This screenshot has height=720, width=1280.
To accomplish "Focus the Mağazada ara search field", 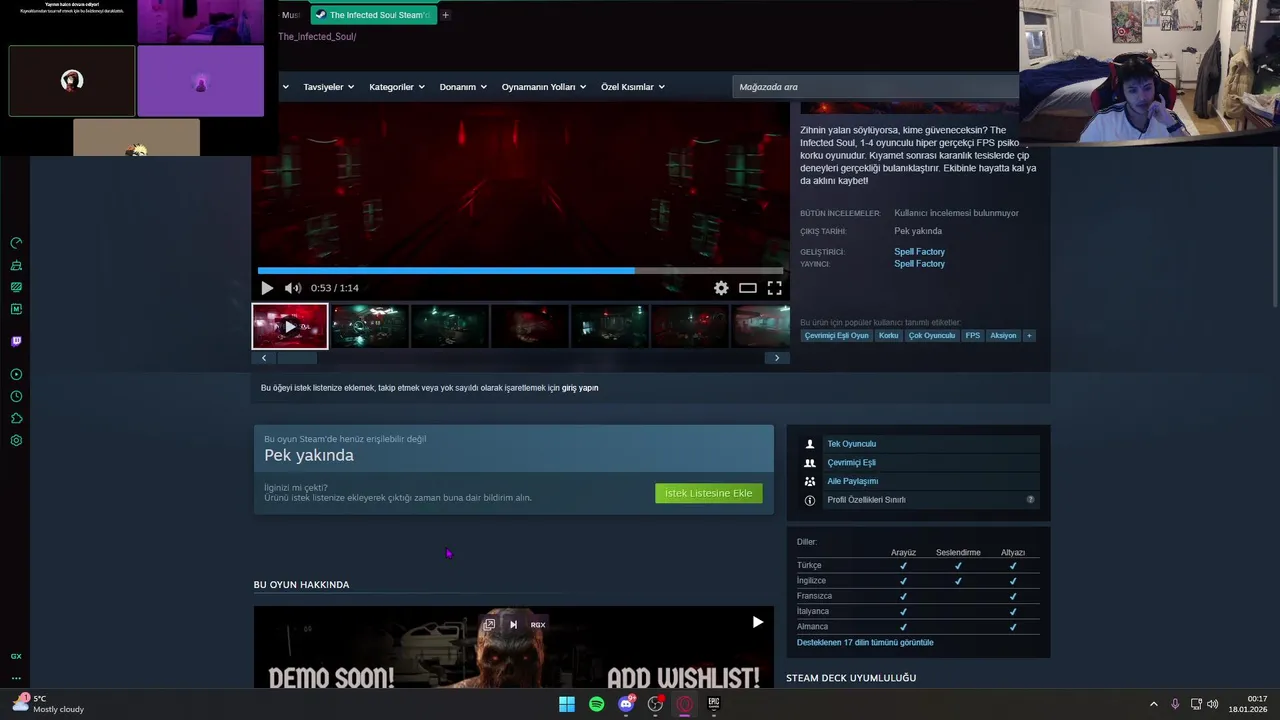I will [875, 87].
